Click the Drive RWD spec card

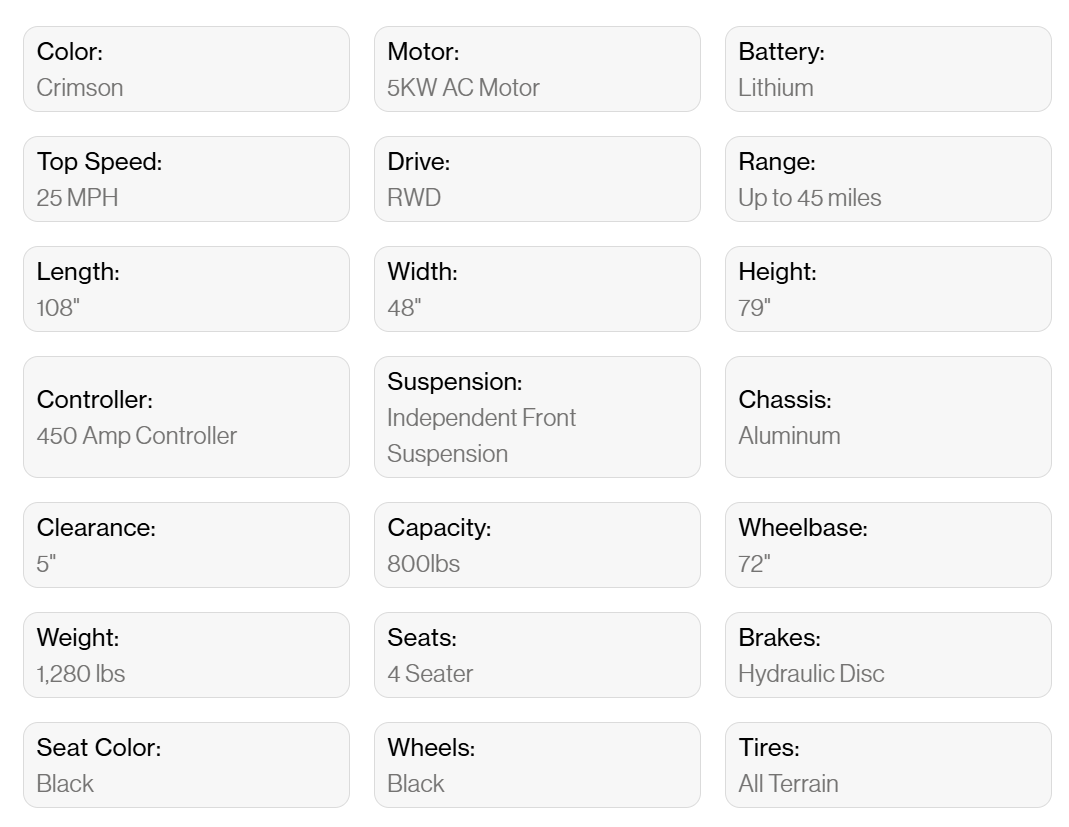point(537,179)
